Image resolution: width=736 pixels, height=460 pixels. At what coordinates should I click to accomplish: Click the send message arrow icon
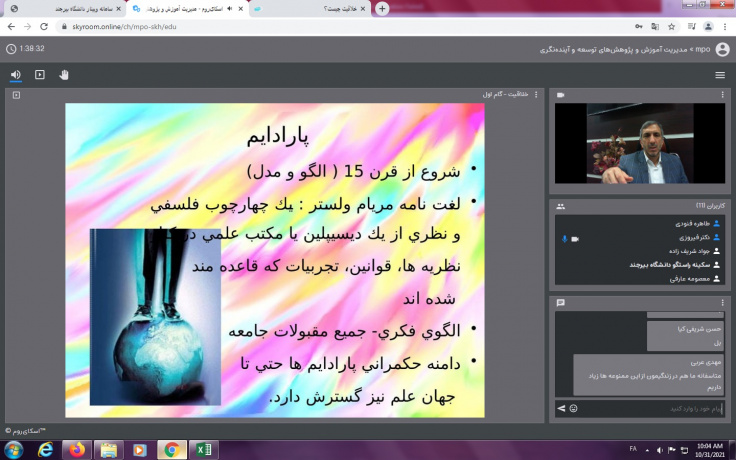pyautogui.click(x=561, y=408)
